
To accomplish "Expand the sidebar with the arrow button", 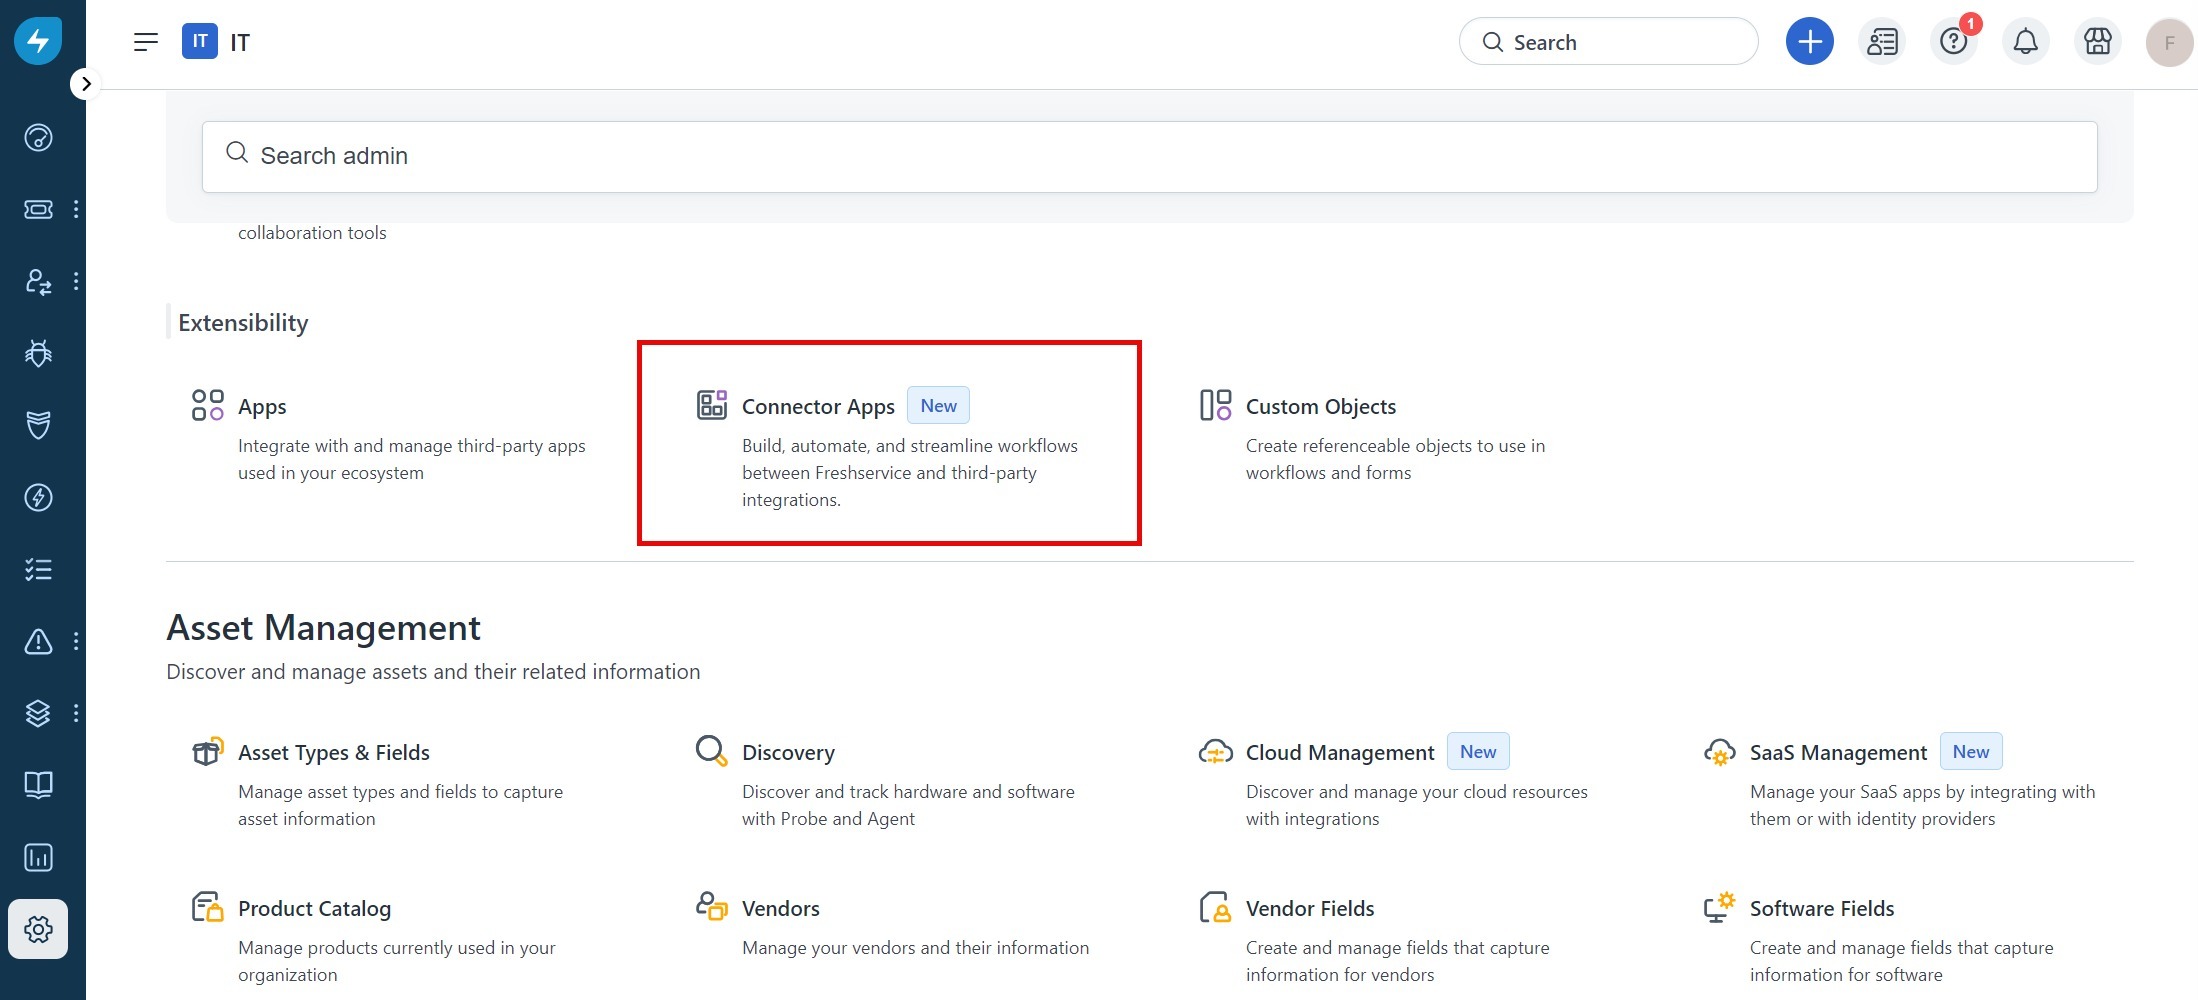I will [x=86, y=84].
